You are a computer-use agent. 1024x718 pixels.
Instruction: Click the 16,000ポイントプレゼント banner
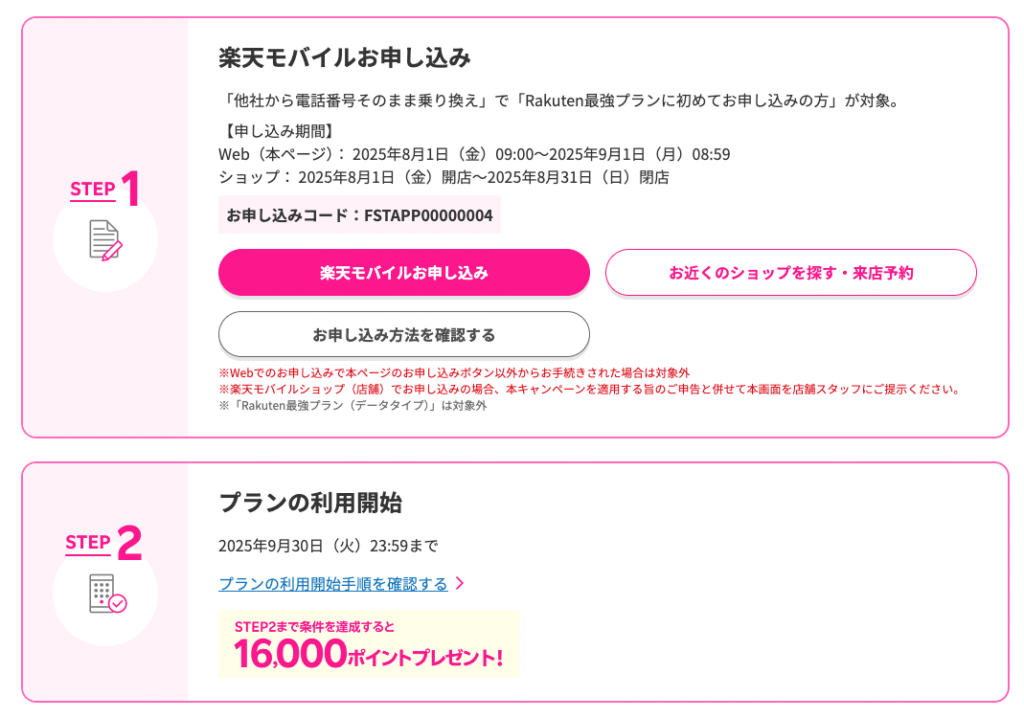click(368, 644)
